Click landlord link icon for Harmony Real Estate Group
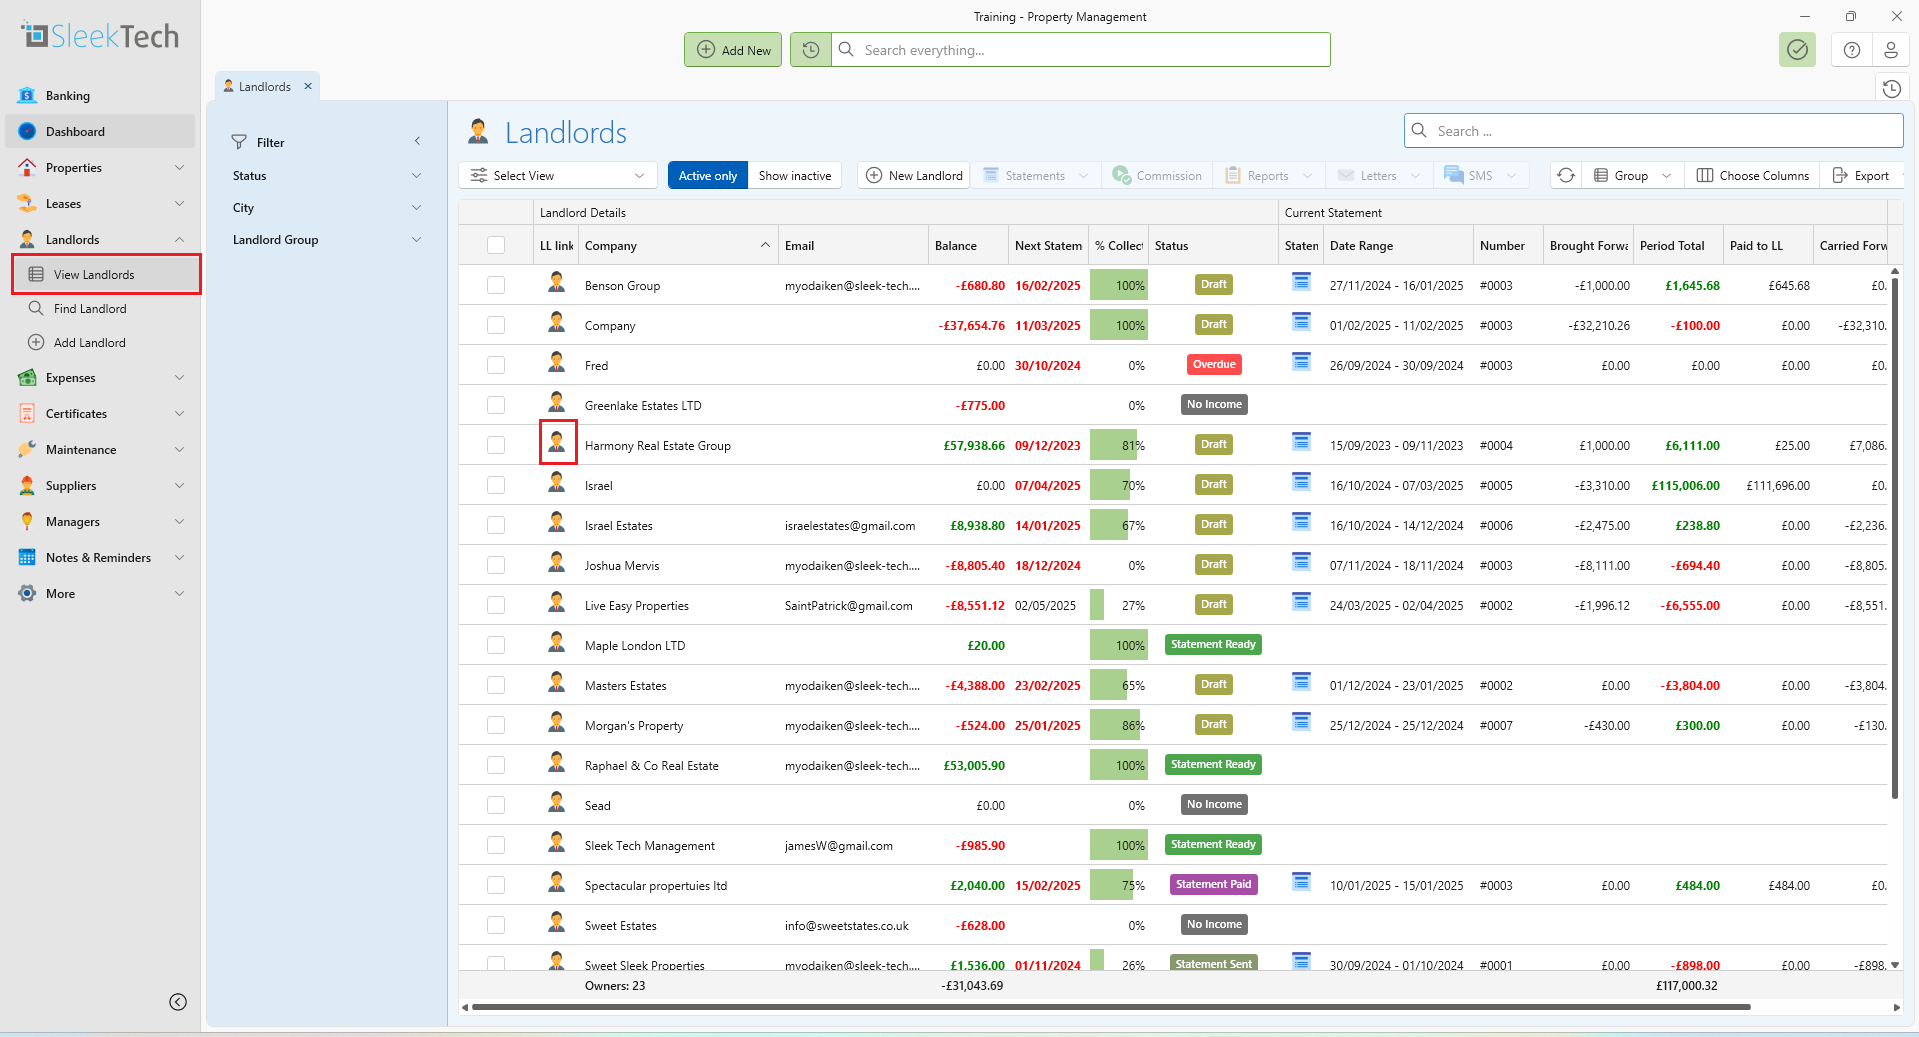Image resolution: width=1919 pixels, height=1037 pixels. pyautogui.click(x=557, y=443)
